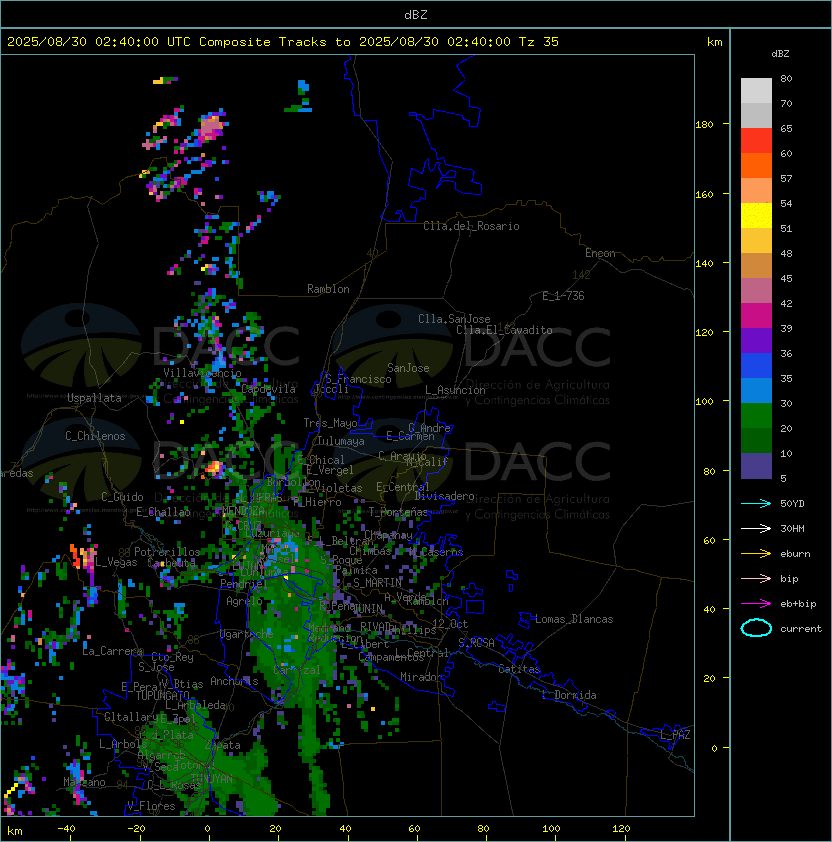Click the 'Catitas' map label

[519, 670]
